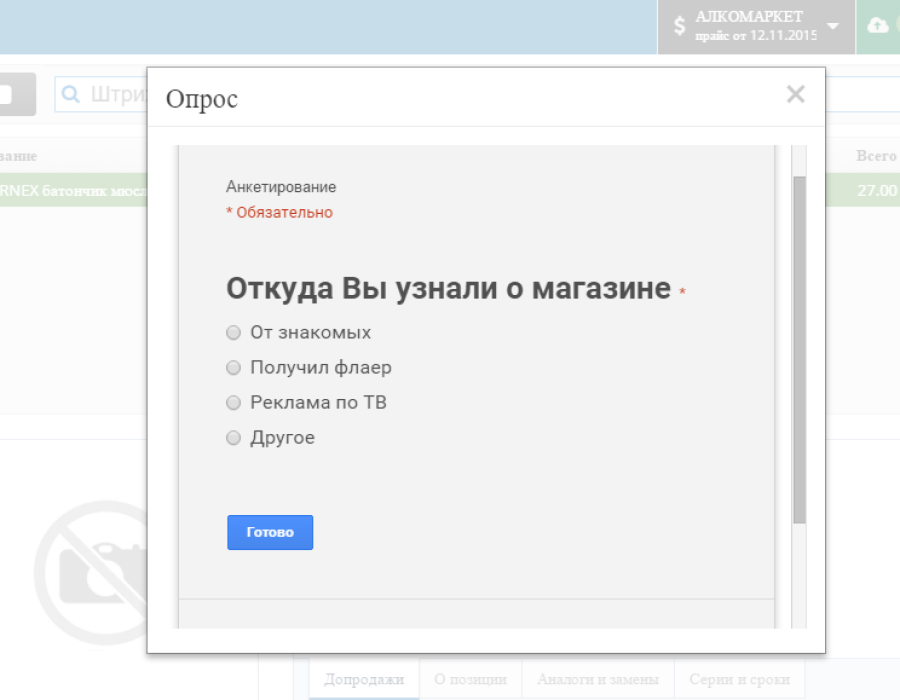Click the gray button left of search

[18, 94]
